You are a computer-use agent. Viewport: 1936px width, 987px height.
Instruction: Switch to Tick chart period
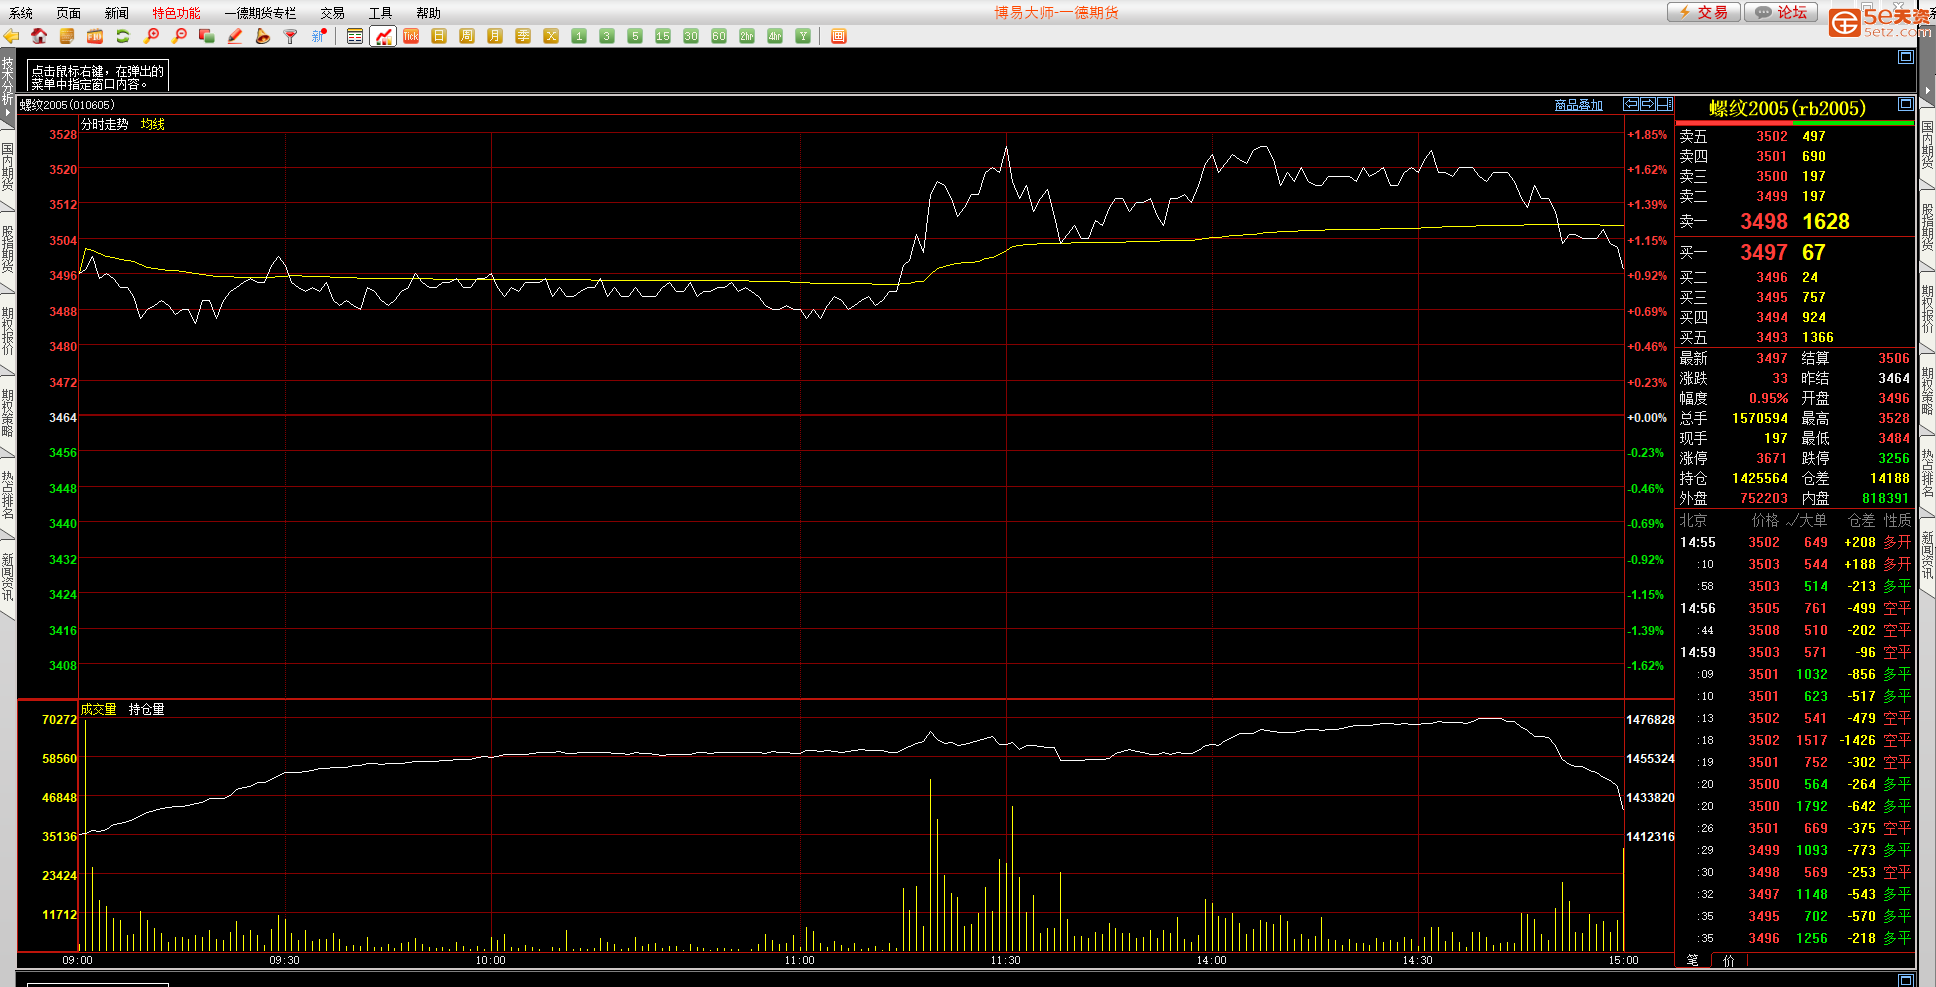point(411,36)
